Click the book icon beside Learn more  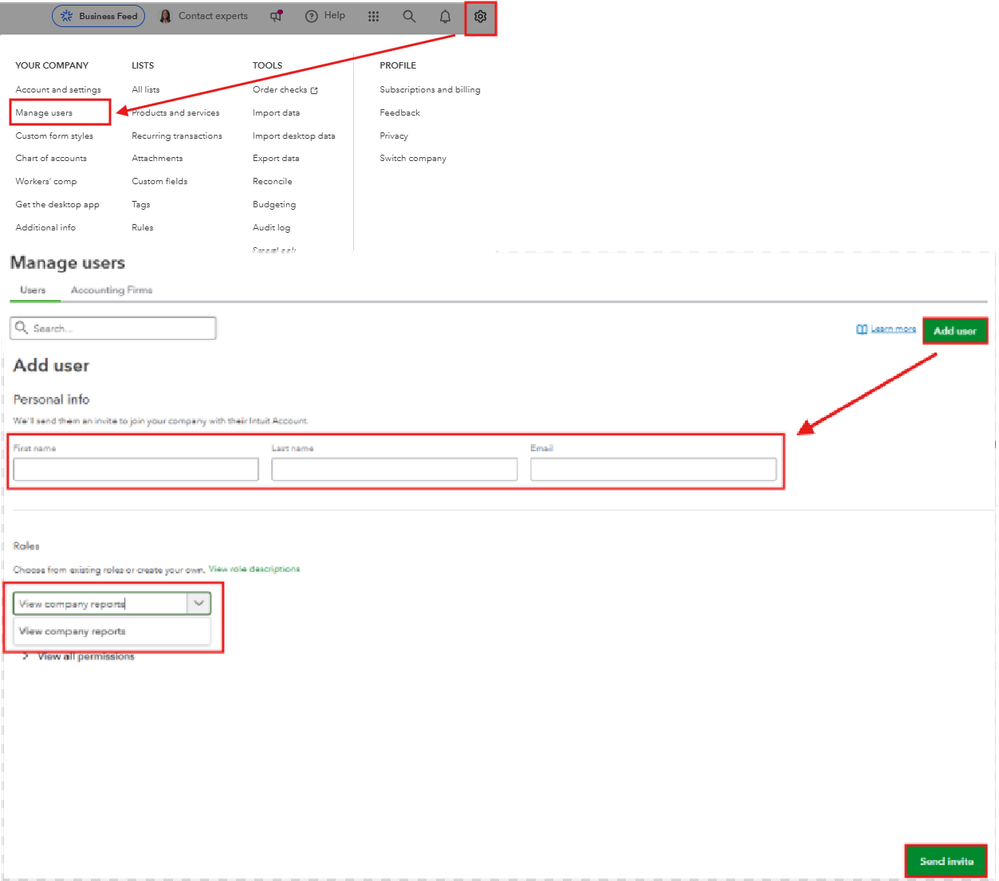[x=861, y=329]
